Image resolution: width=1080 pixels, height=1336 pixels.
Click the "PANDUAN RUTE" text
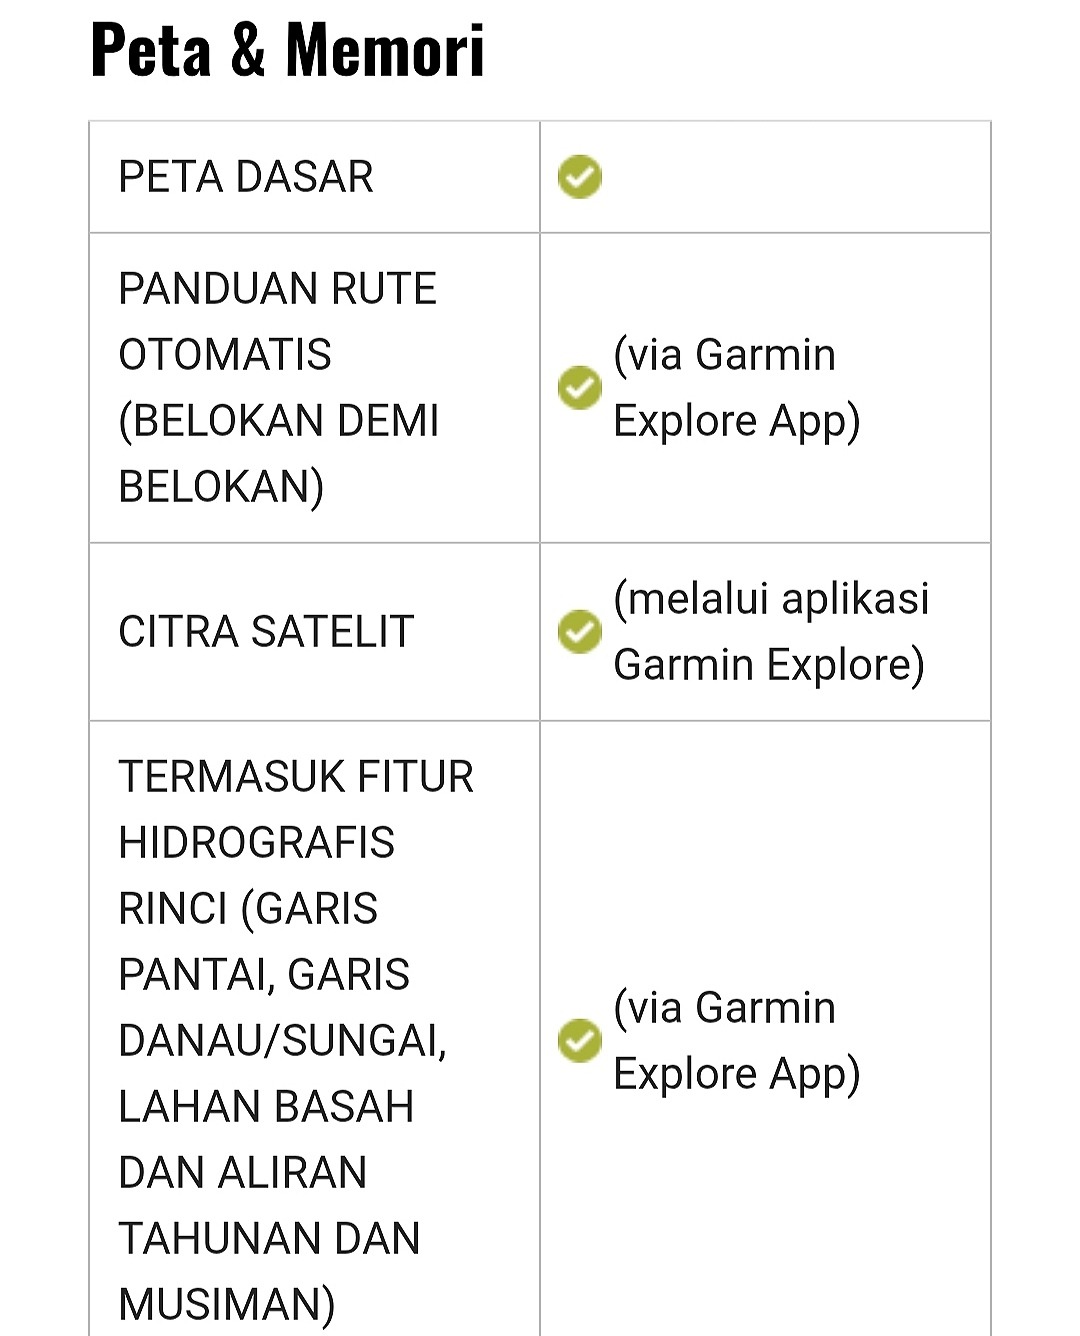coord(277,289)
